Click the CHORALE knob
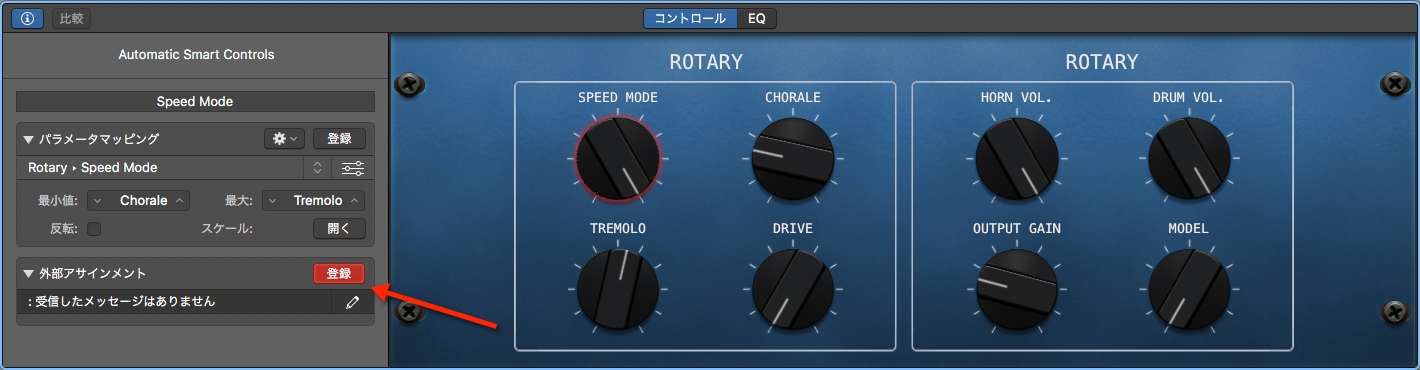1420x370 pixels. [x=793, y=158]
